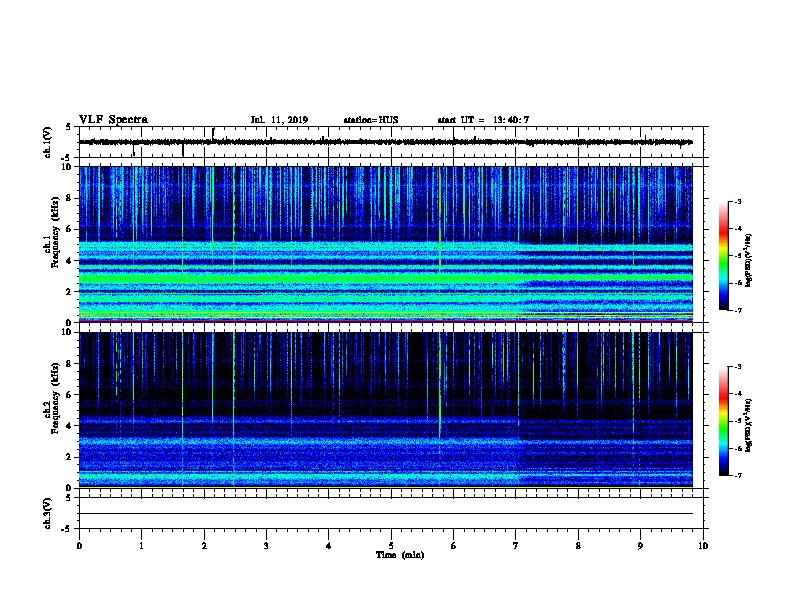Click time axis tick label "2"

(x=204, y=546)
